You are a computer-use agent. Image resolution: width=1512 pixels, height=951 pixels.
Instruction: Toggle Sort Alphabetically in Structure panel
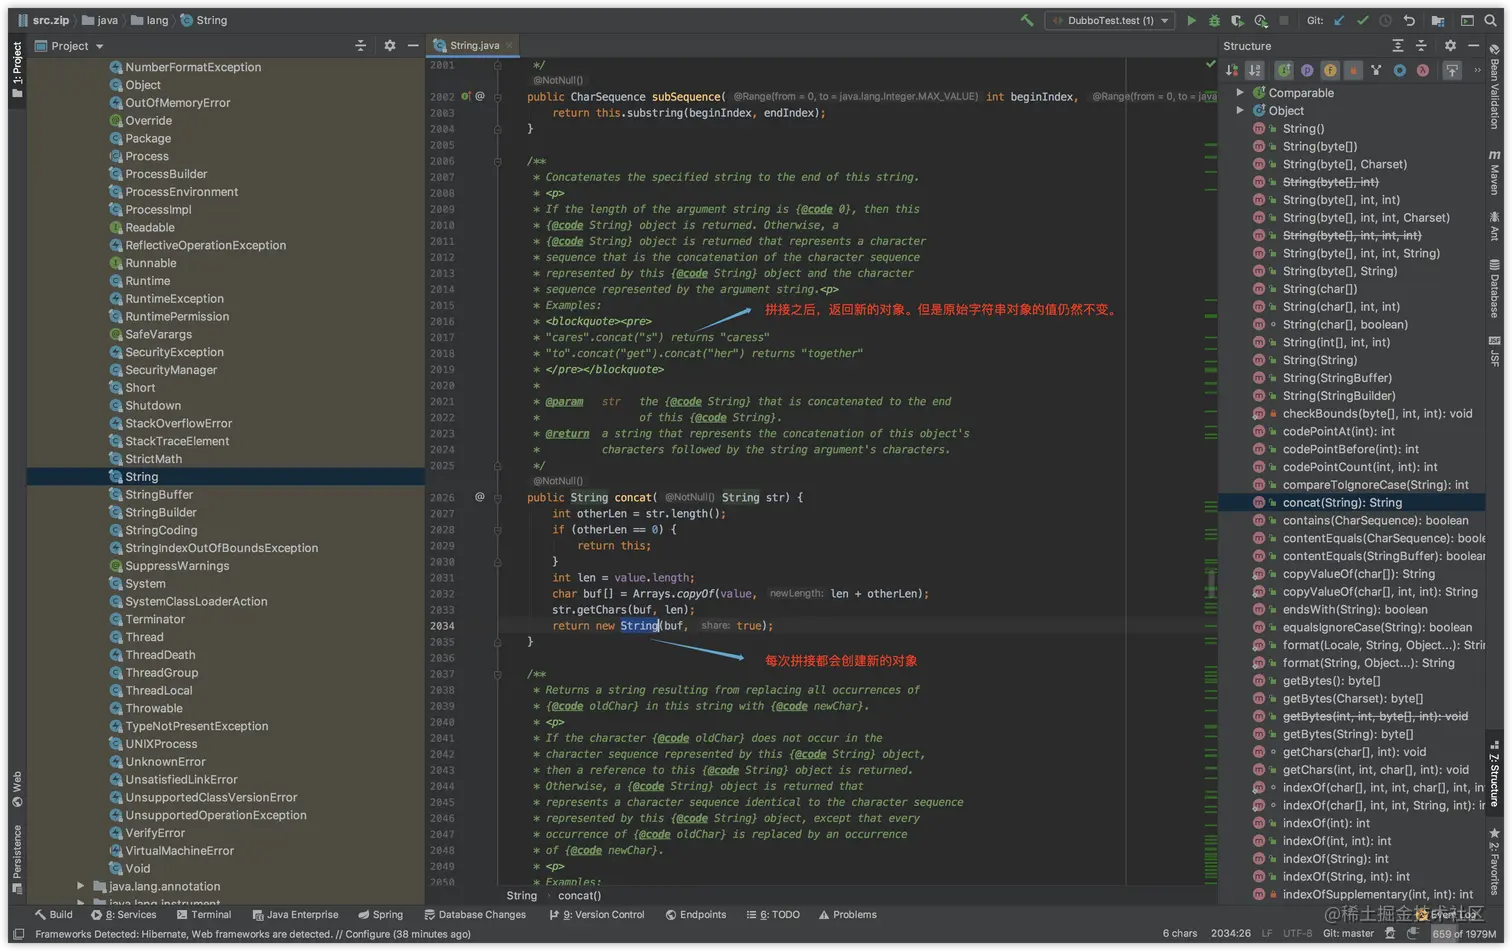[x=1254, y=70]
